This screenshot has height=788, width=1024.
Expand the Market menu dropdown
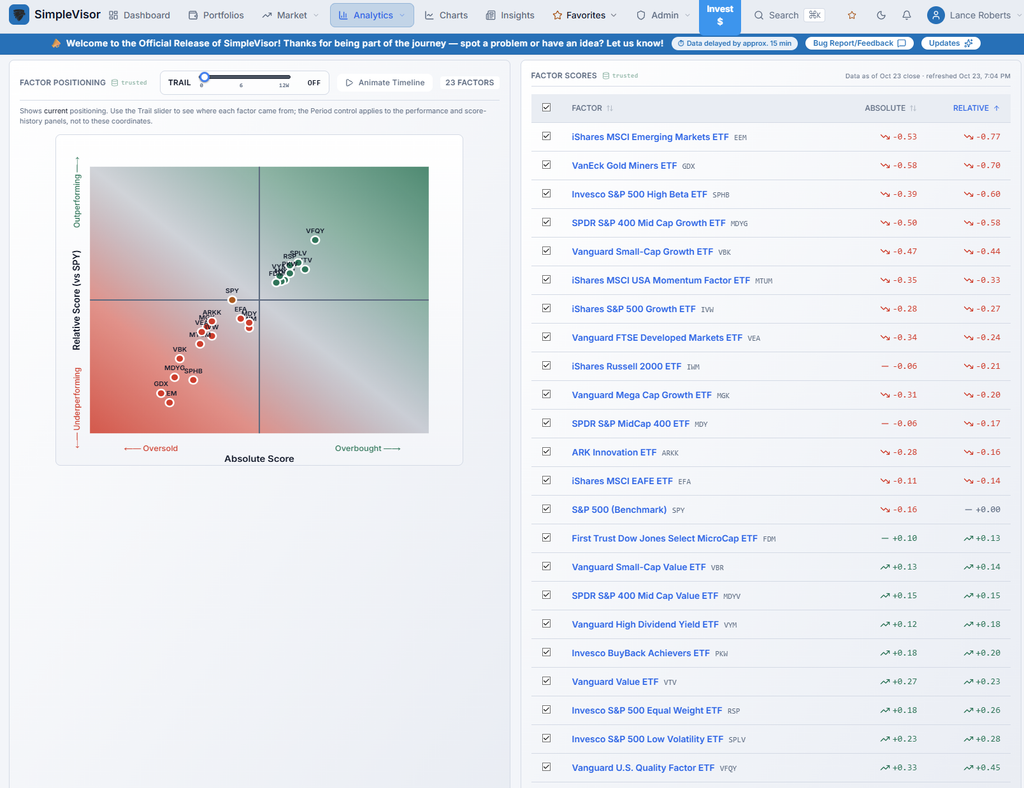[290, 15]
